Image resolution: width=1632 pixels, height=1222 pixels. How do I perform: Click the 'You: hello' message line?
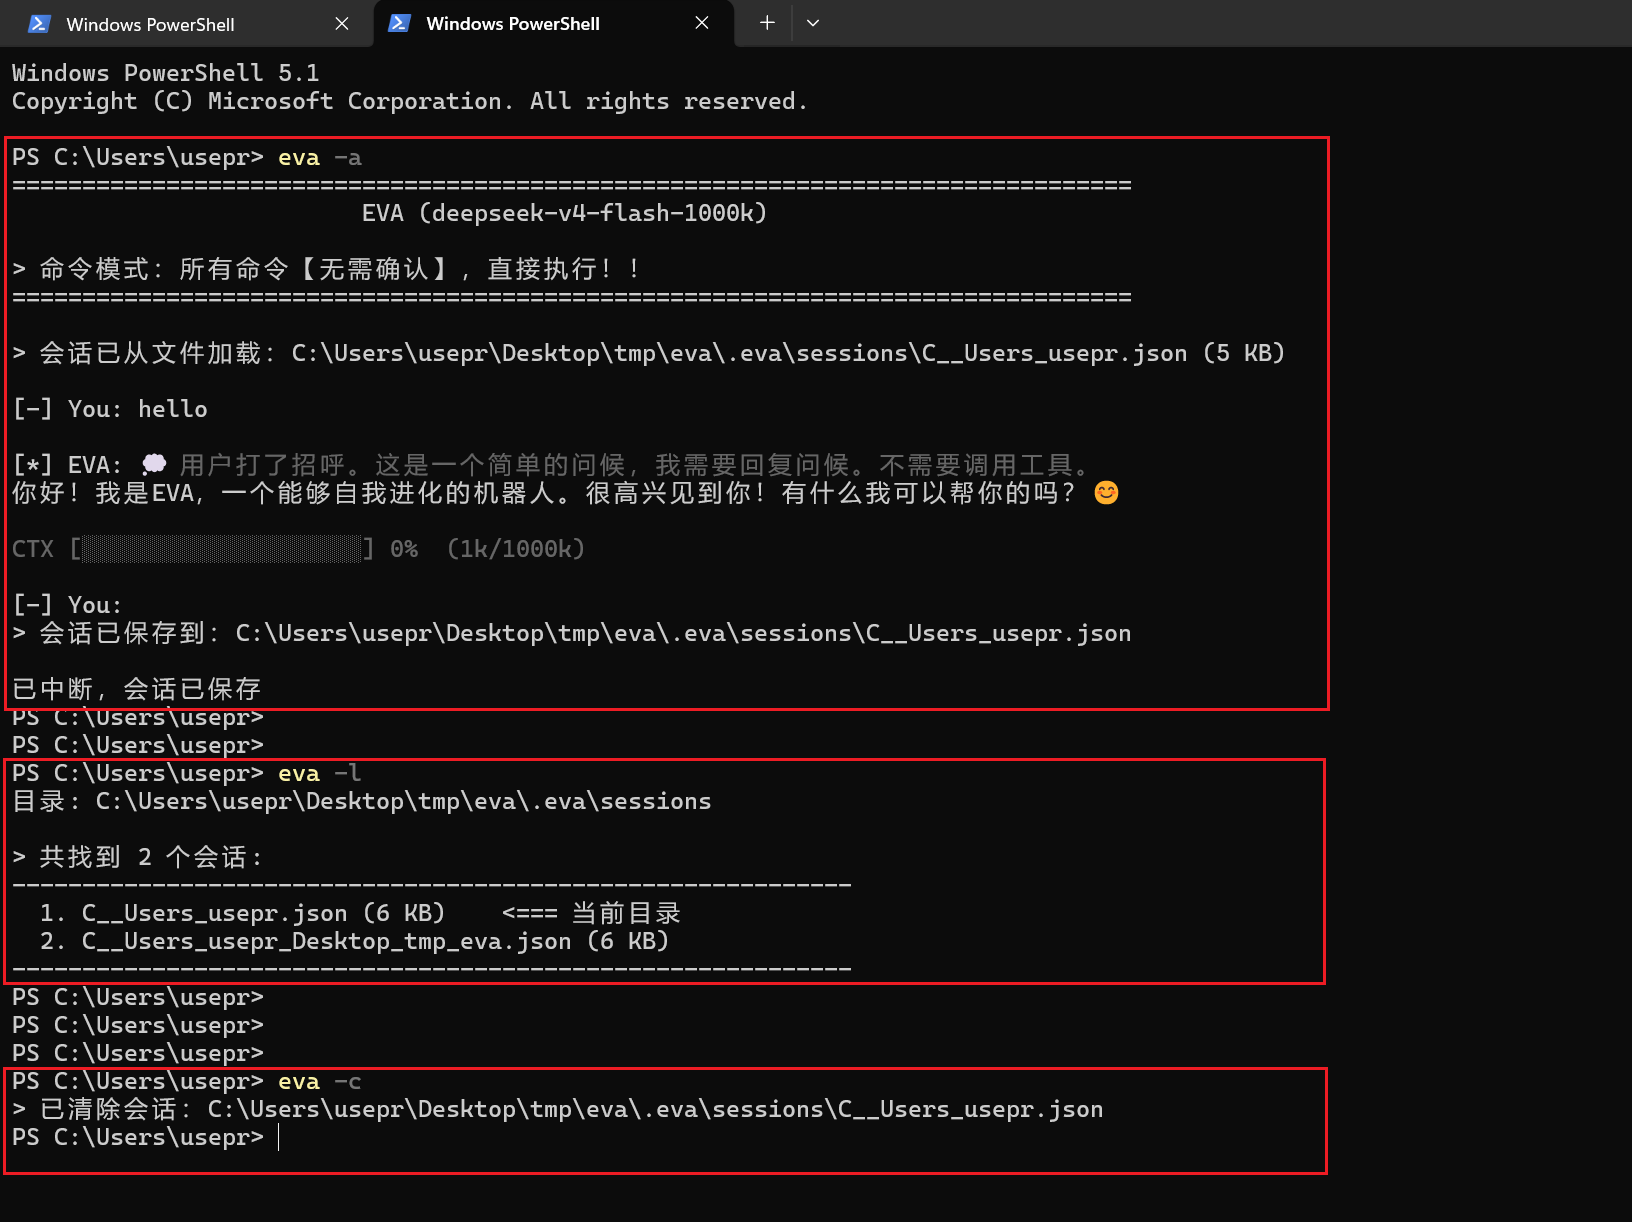point(110,410)
